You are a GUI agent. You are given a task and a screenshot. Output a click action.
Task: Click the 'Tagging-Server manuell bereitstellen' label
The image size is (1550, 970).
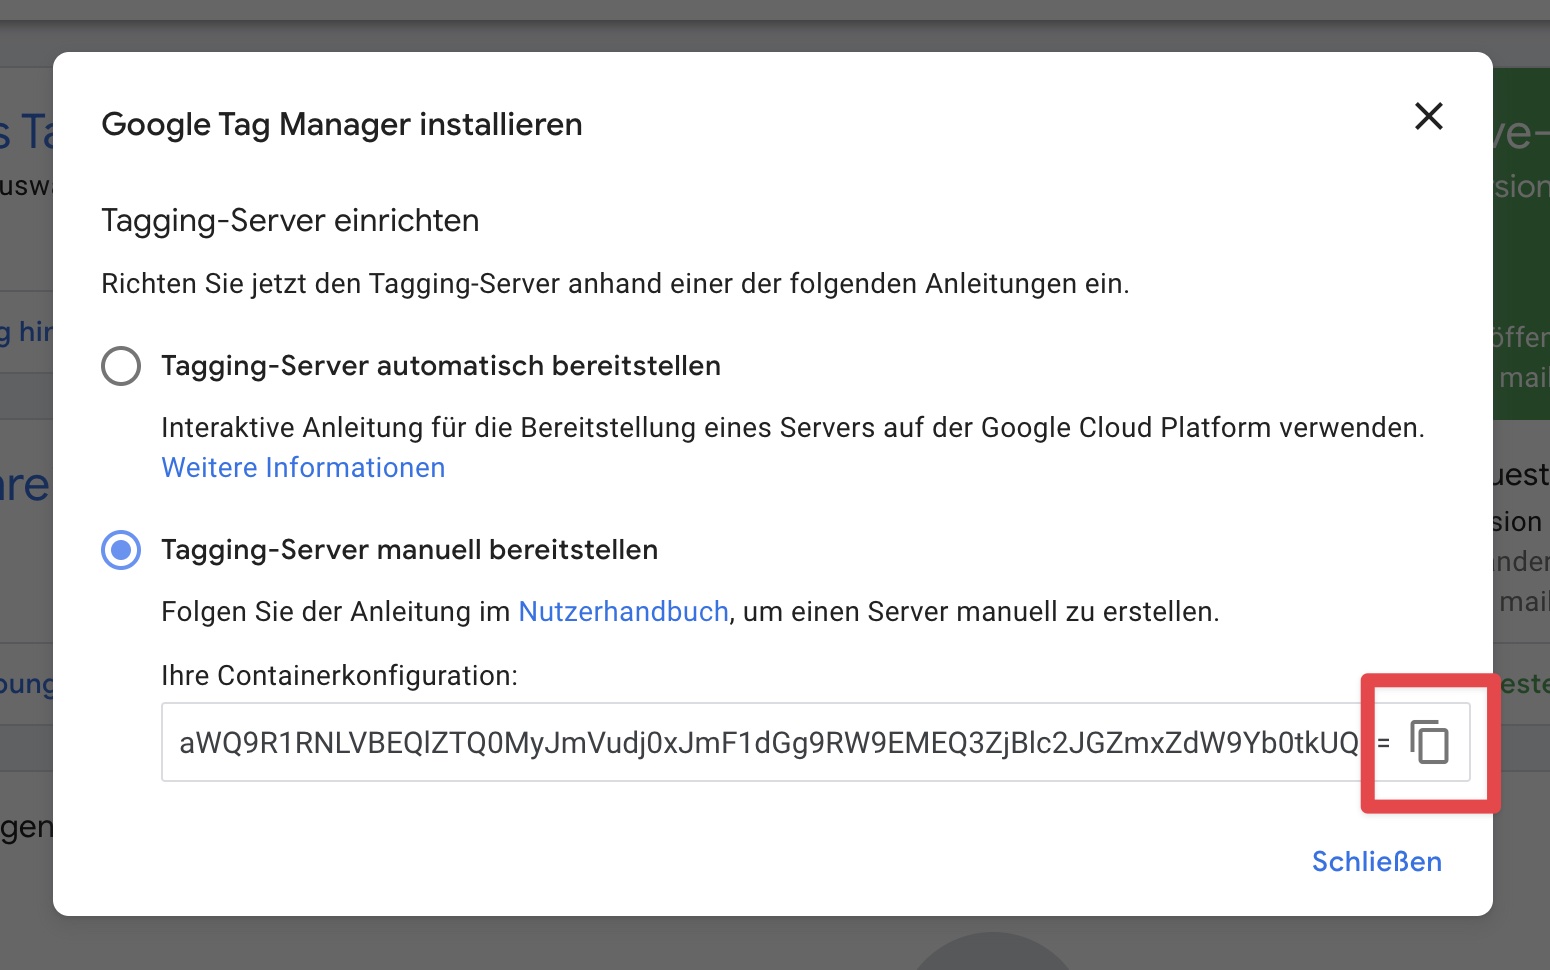click(409, 550)
